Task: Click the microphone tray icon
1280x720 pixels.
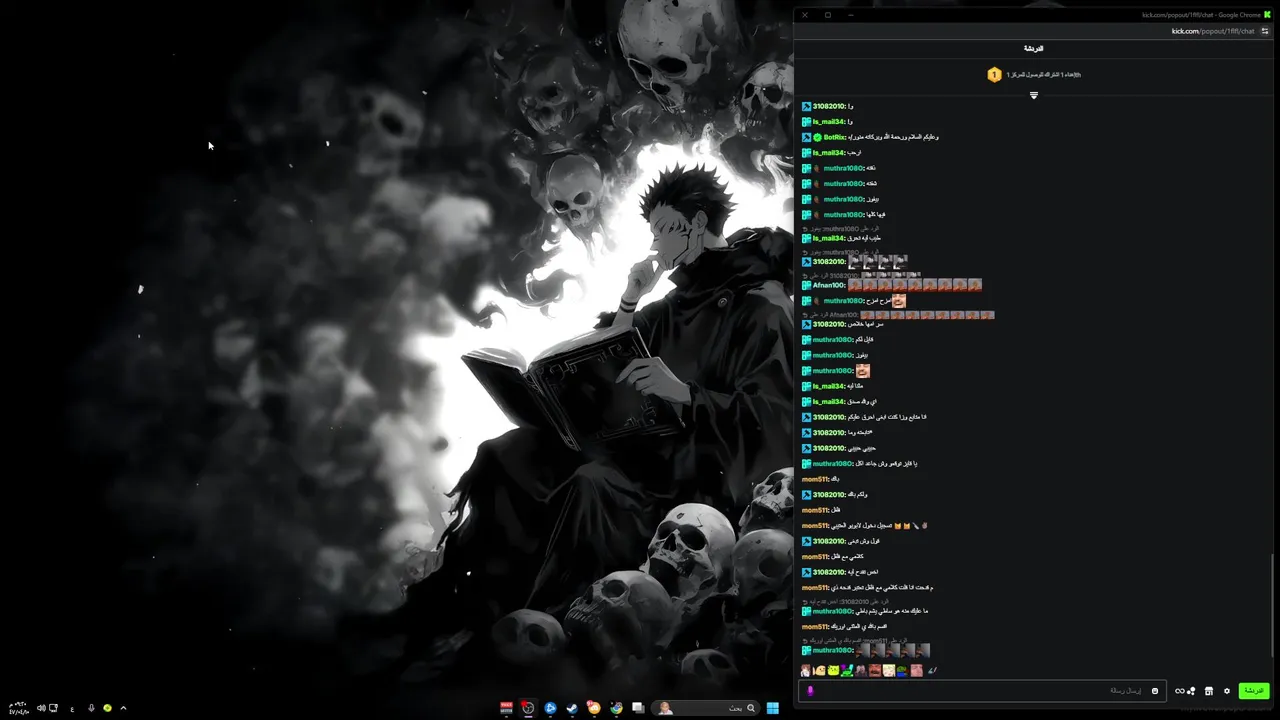Action: tap(91, 708)
